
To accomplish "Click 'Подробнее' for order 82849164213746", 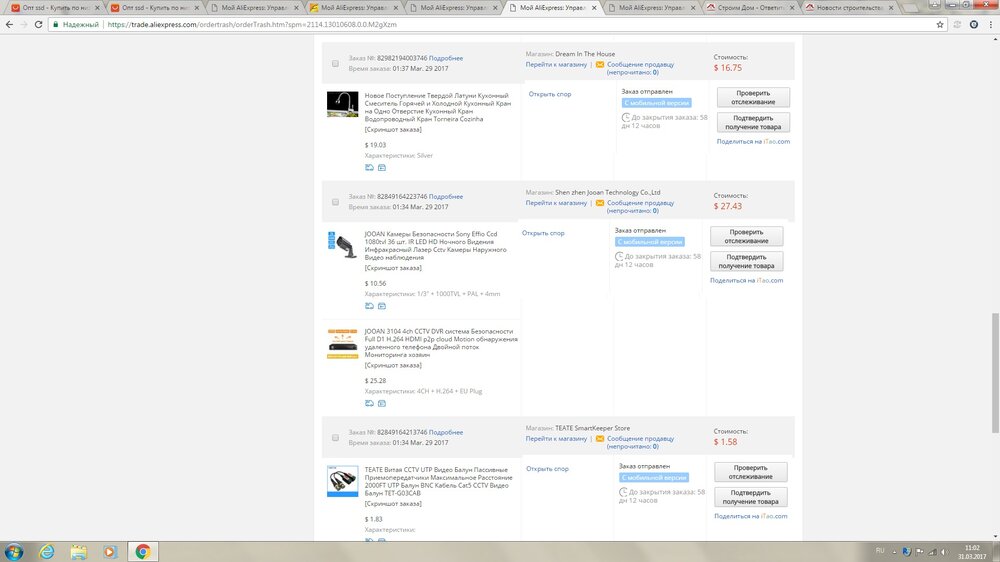I will pyautogui.click(x=446, y=433).
